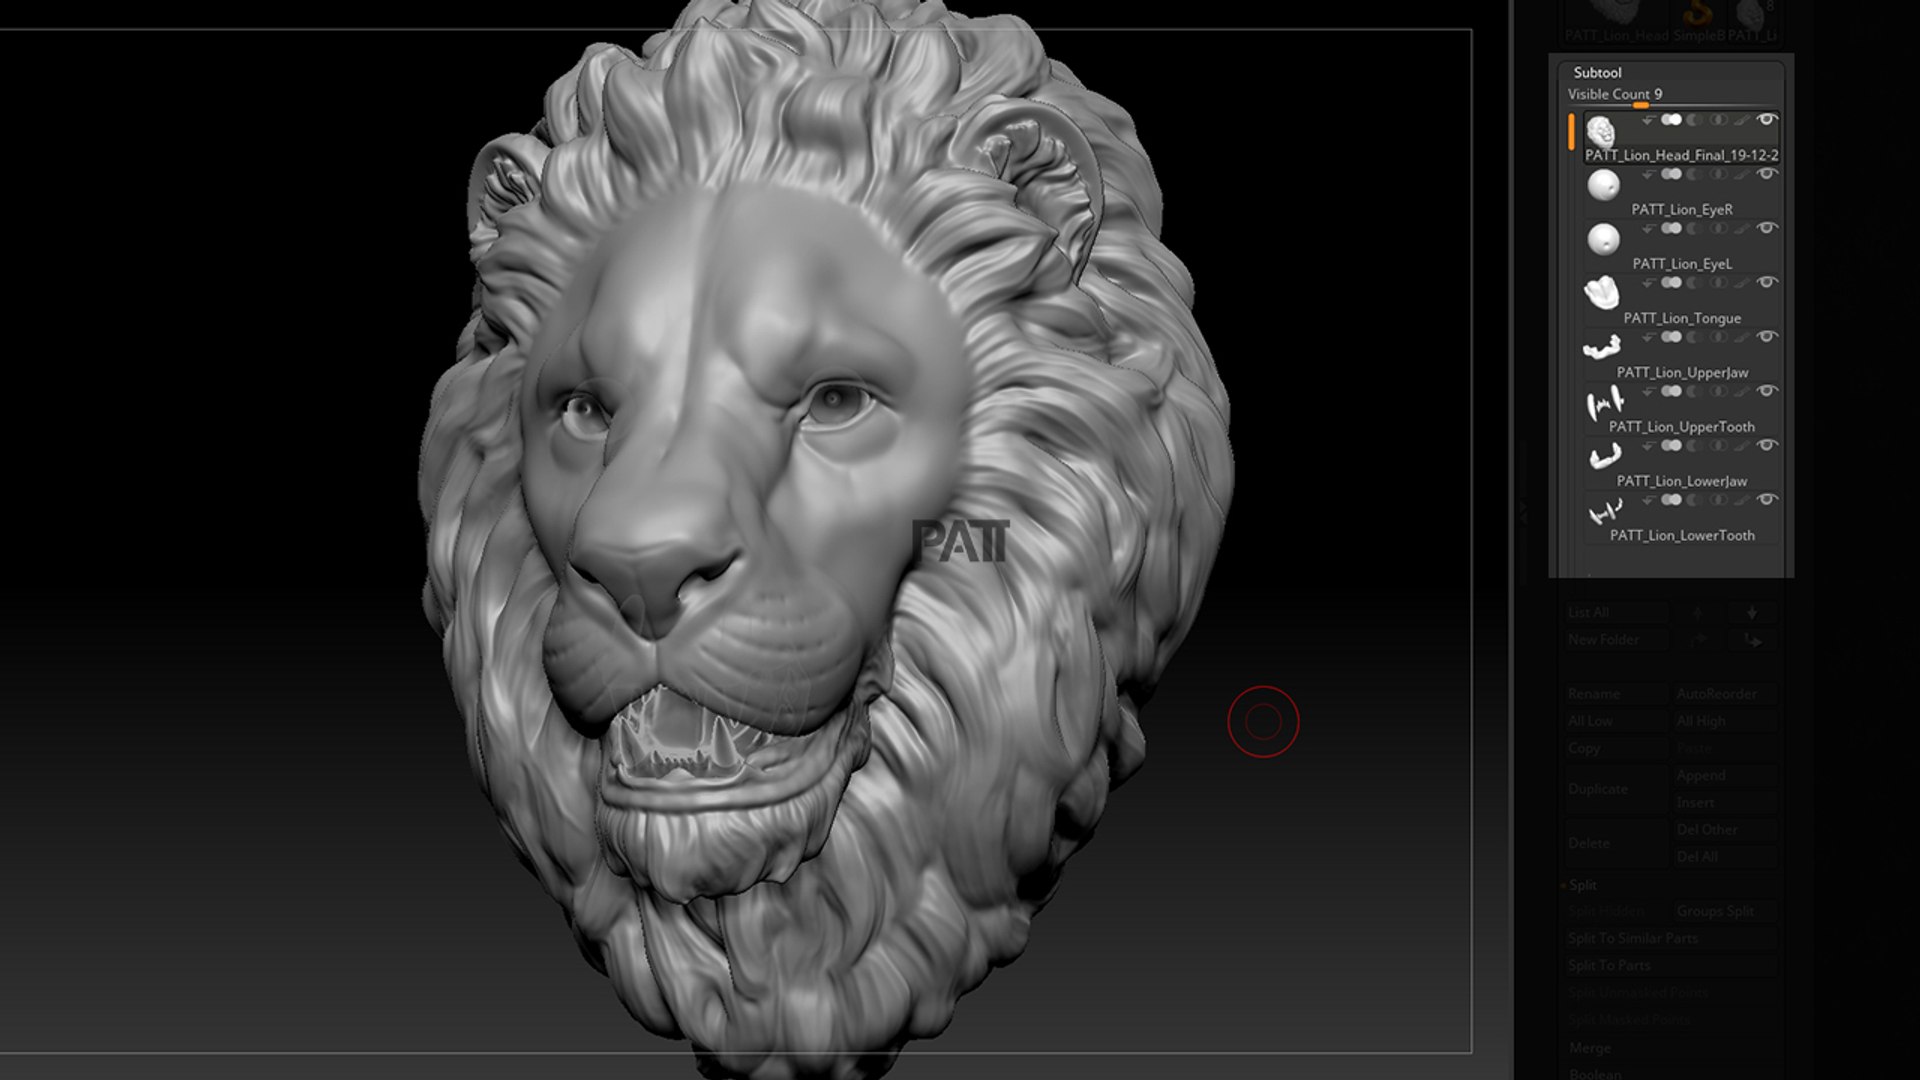Click the Append button
Image resolution: width=1920 pixels, height=1080 pixels.
[1726, 776]
